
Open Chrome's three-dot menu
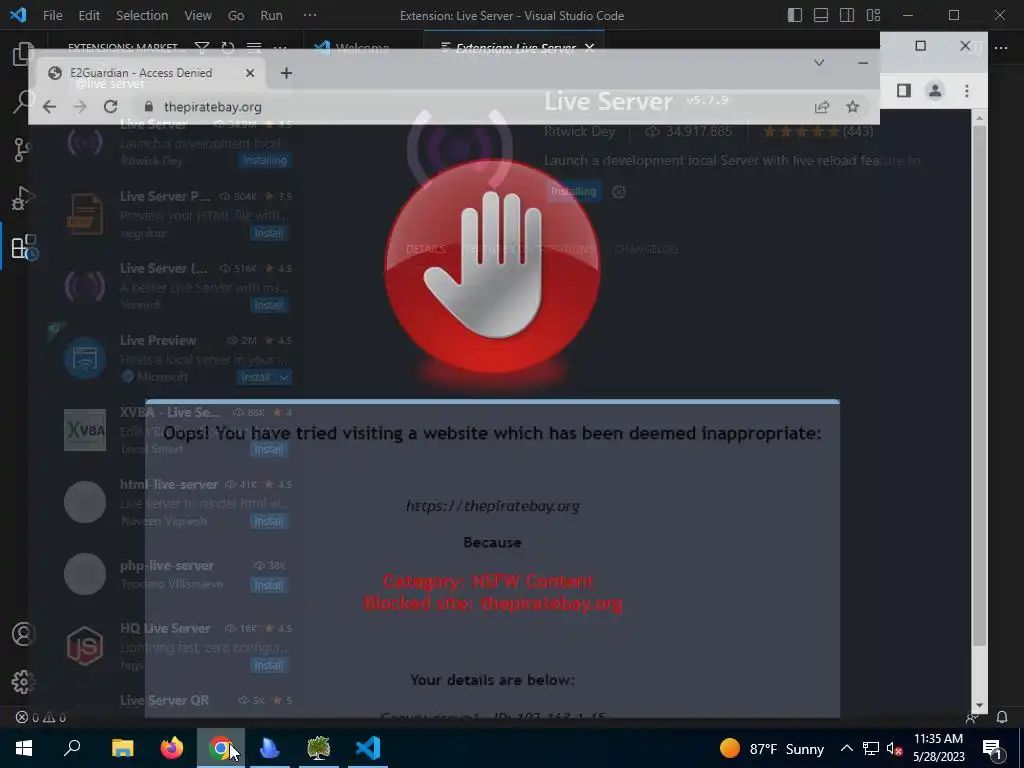[x=967, y=91]
